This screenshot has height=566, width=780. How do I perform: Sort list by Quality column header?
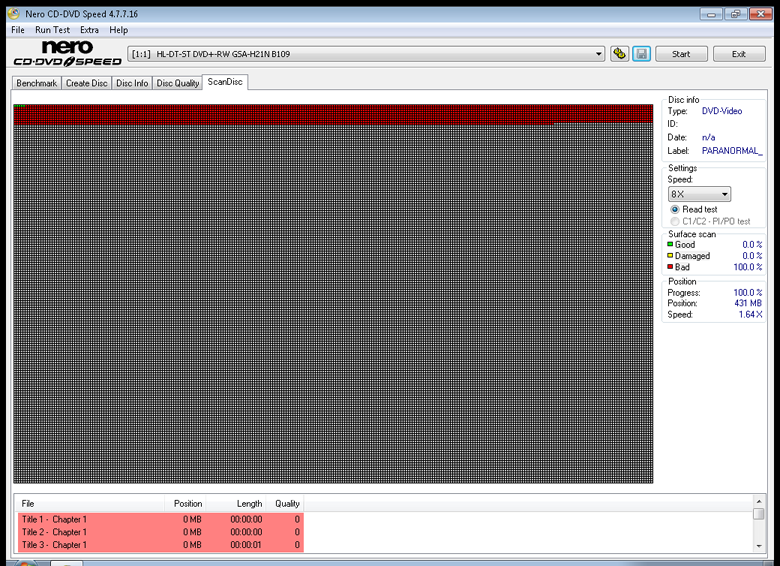(x=285, y=503)
